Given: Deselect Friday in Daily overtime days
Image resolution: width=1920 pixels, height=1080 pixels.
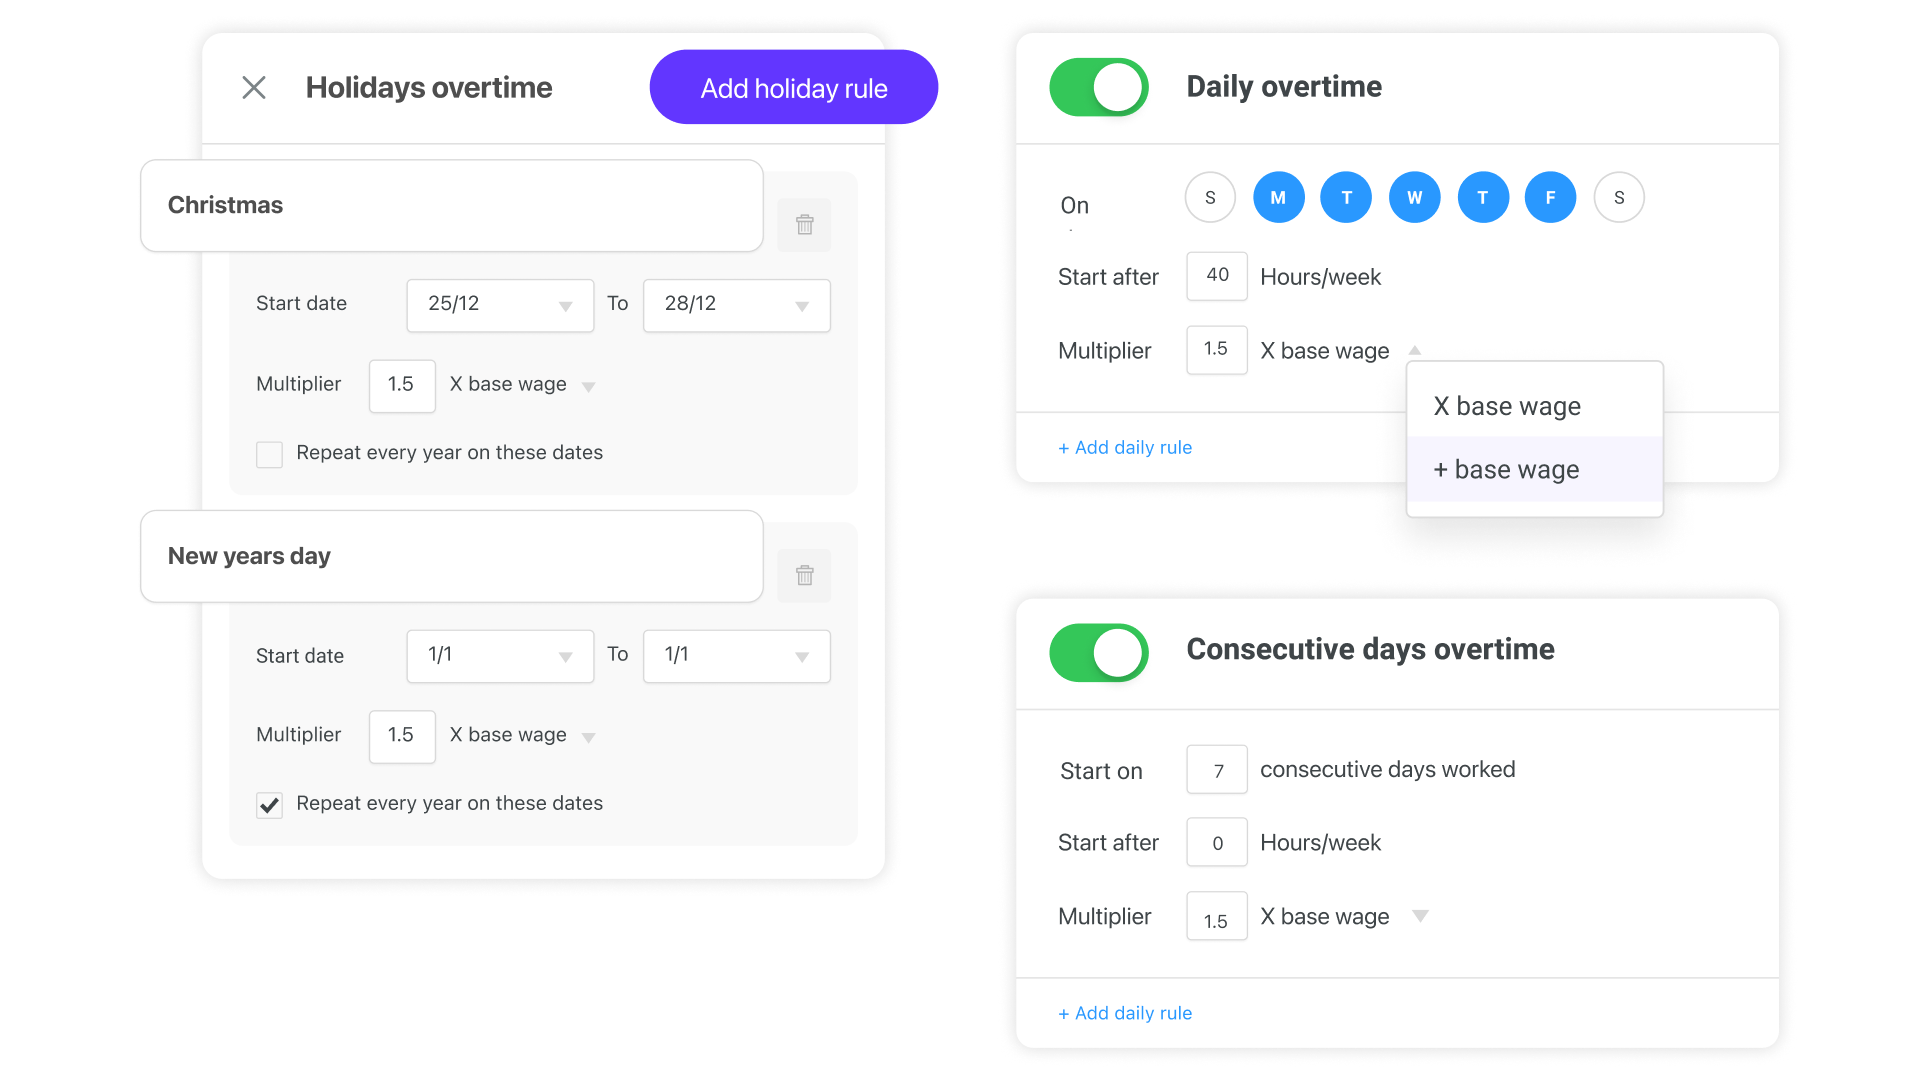Looking at the screenshot, I should pyautogui.click(x=1551, y=197).
